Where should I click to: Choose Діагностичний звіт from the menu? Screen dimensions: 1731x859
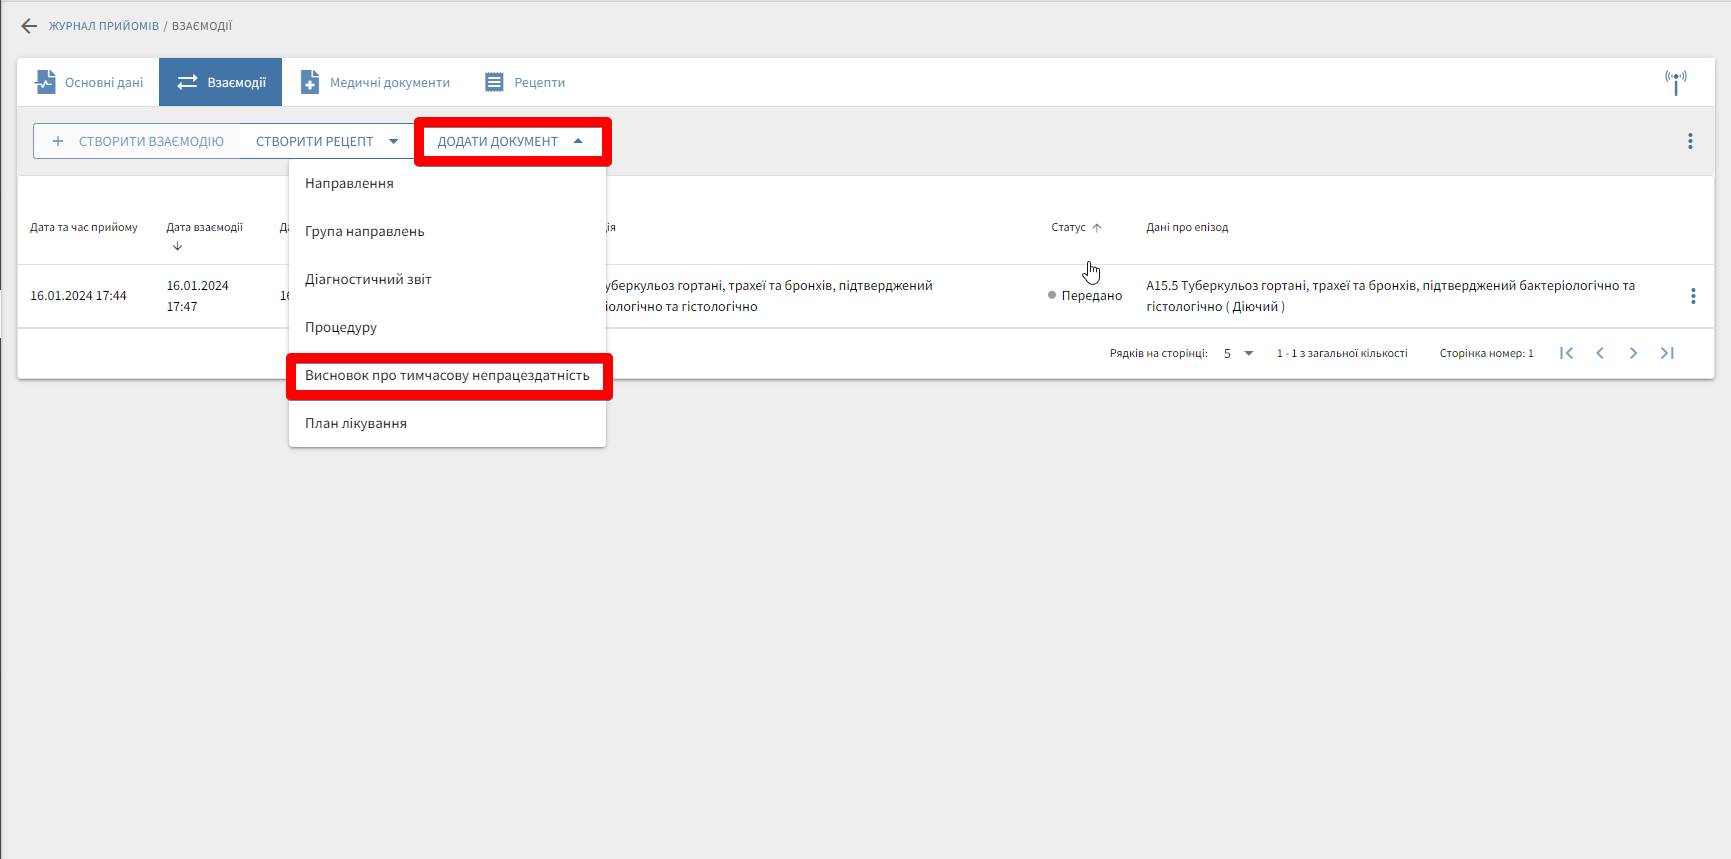(368, 280)
